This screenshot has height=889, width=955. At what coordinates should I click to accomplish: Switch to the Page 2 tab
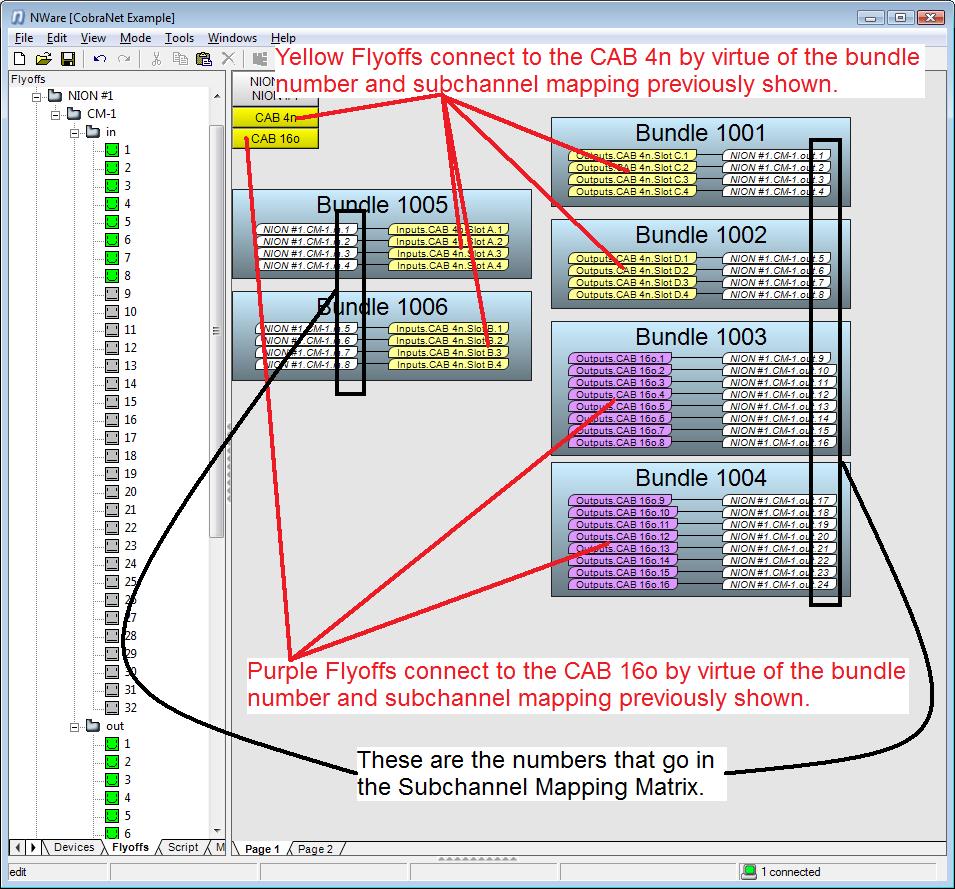tap(315, 849)
